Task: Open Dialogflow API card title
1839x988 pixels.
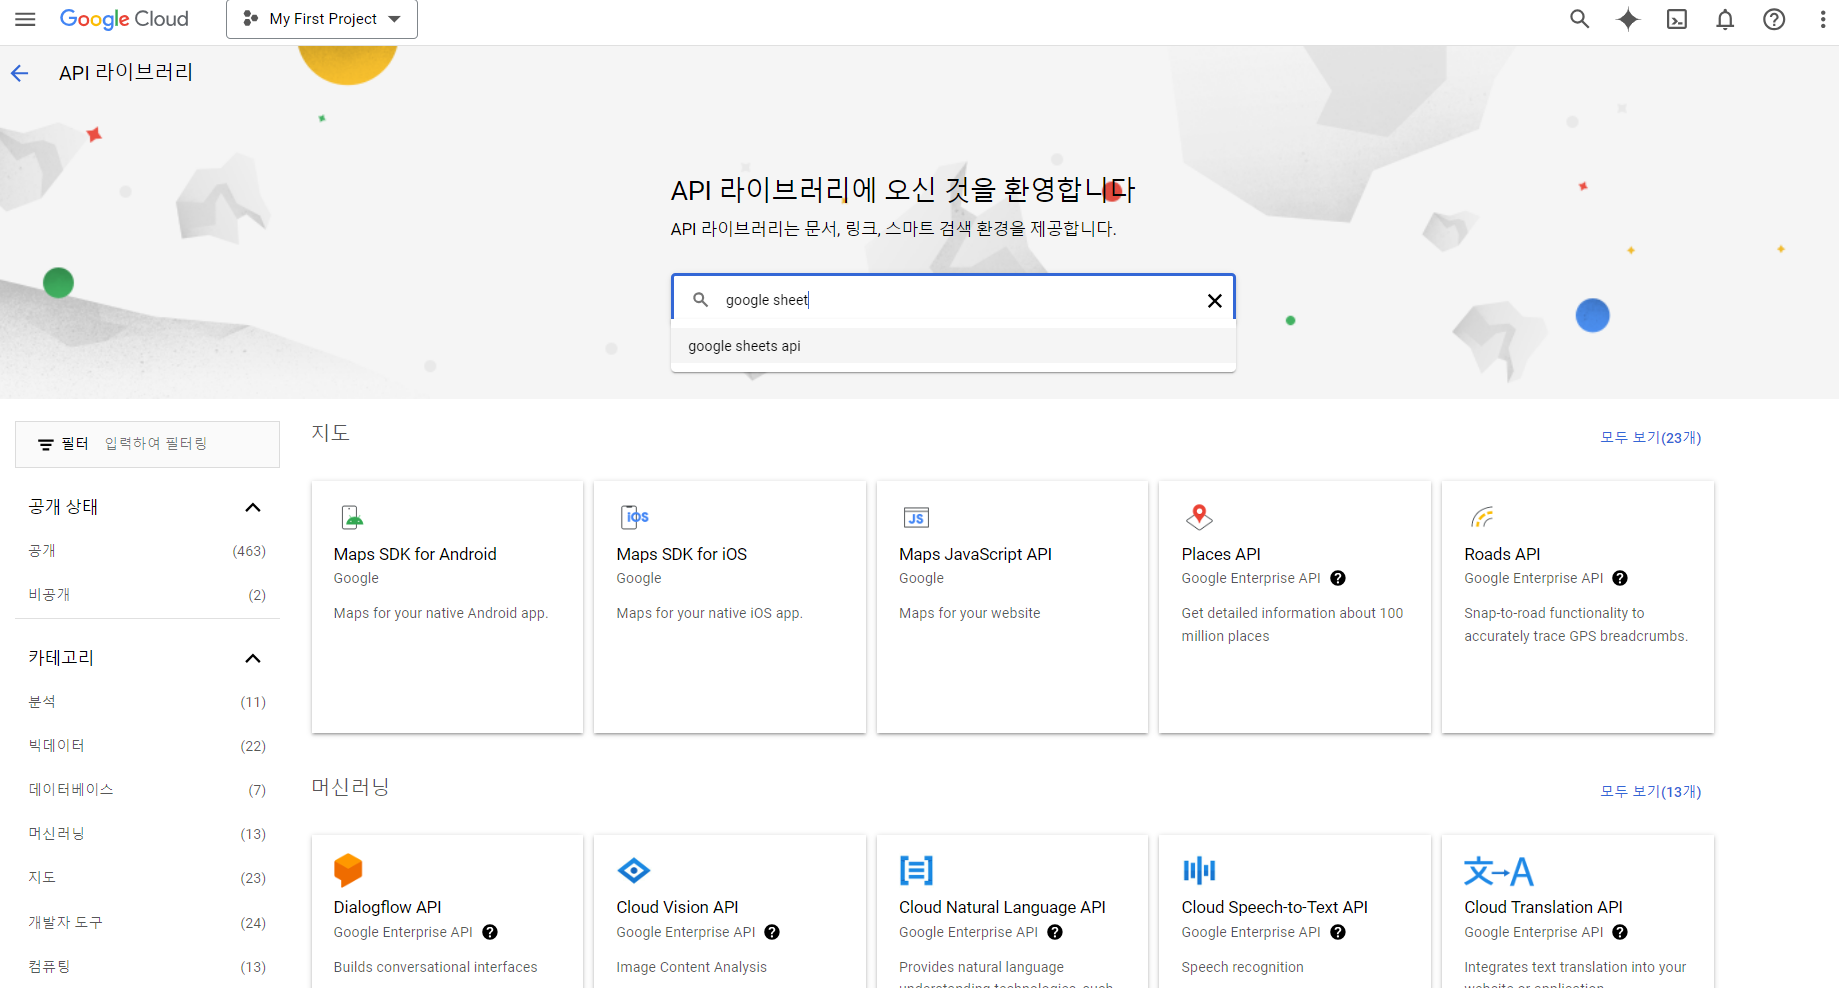Action: pos(387,907)
